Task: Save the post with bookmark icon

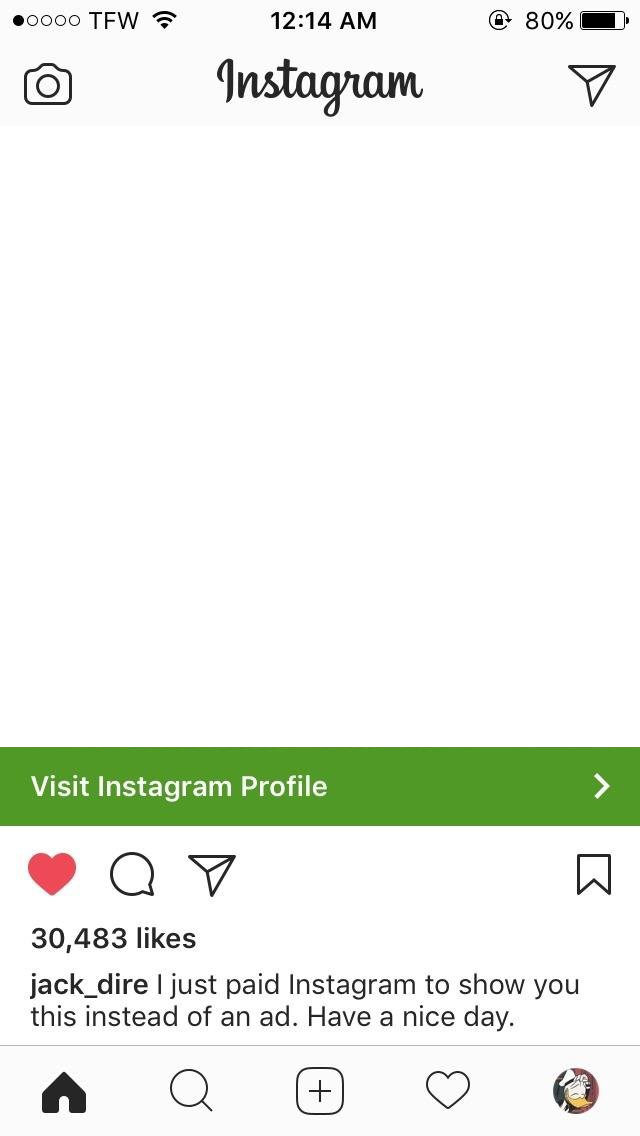Action: pyautogui.click(x=594, y=874)
